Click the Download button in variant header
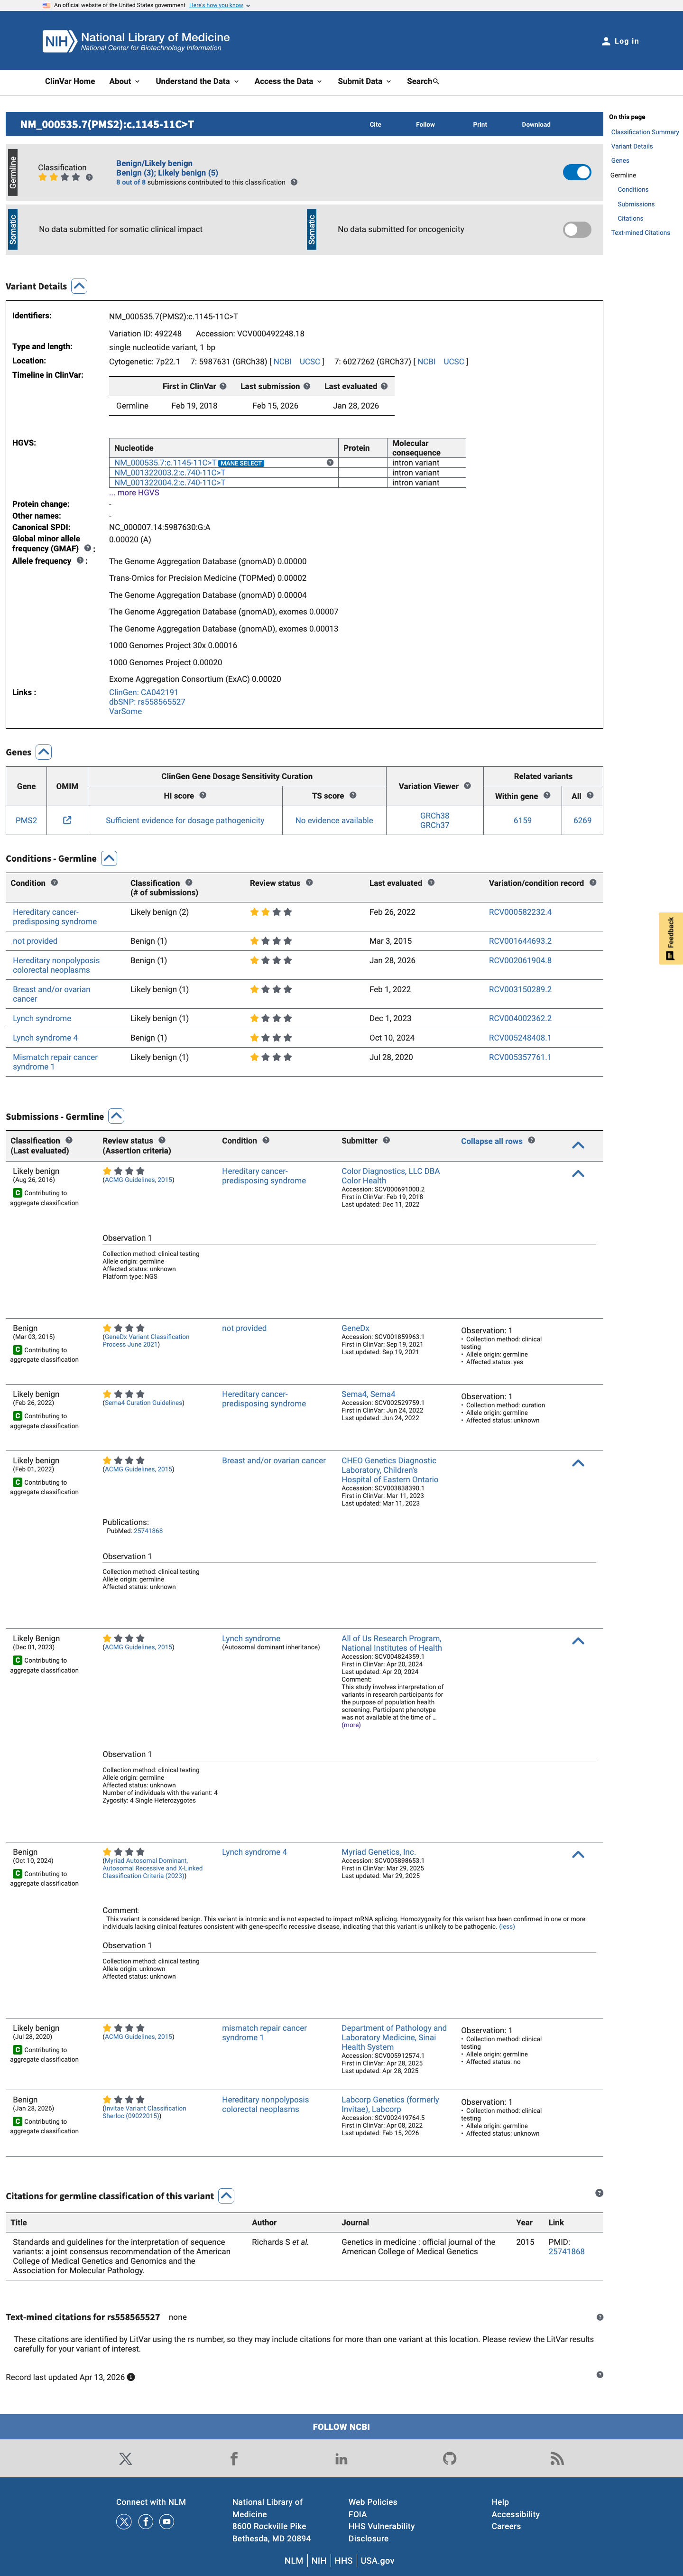Image resolution: width=683 pixels, height=2576 pixels. [x=536, y=125]
